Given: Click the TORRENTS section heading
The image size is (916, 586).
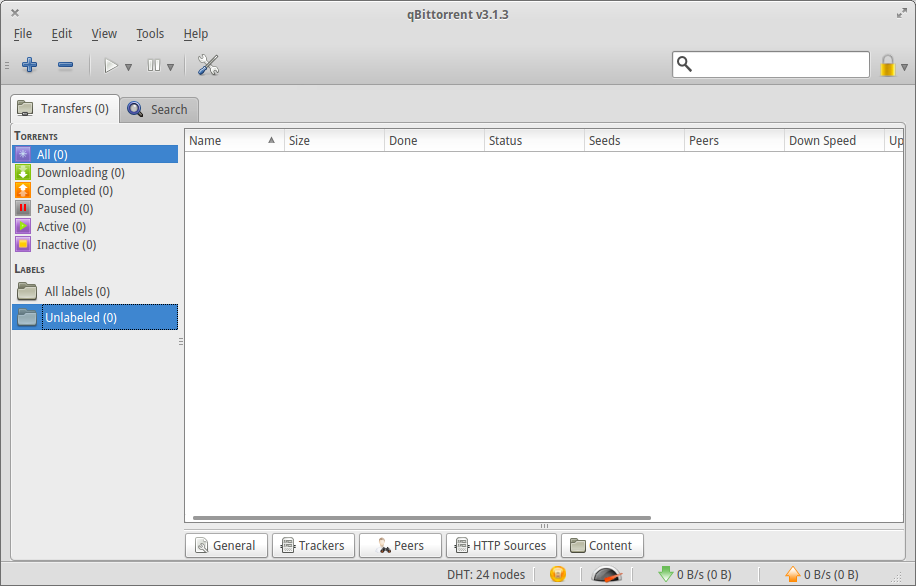Looking at the screenshot, I should [x=36, y=136].
